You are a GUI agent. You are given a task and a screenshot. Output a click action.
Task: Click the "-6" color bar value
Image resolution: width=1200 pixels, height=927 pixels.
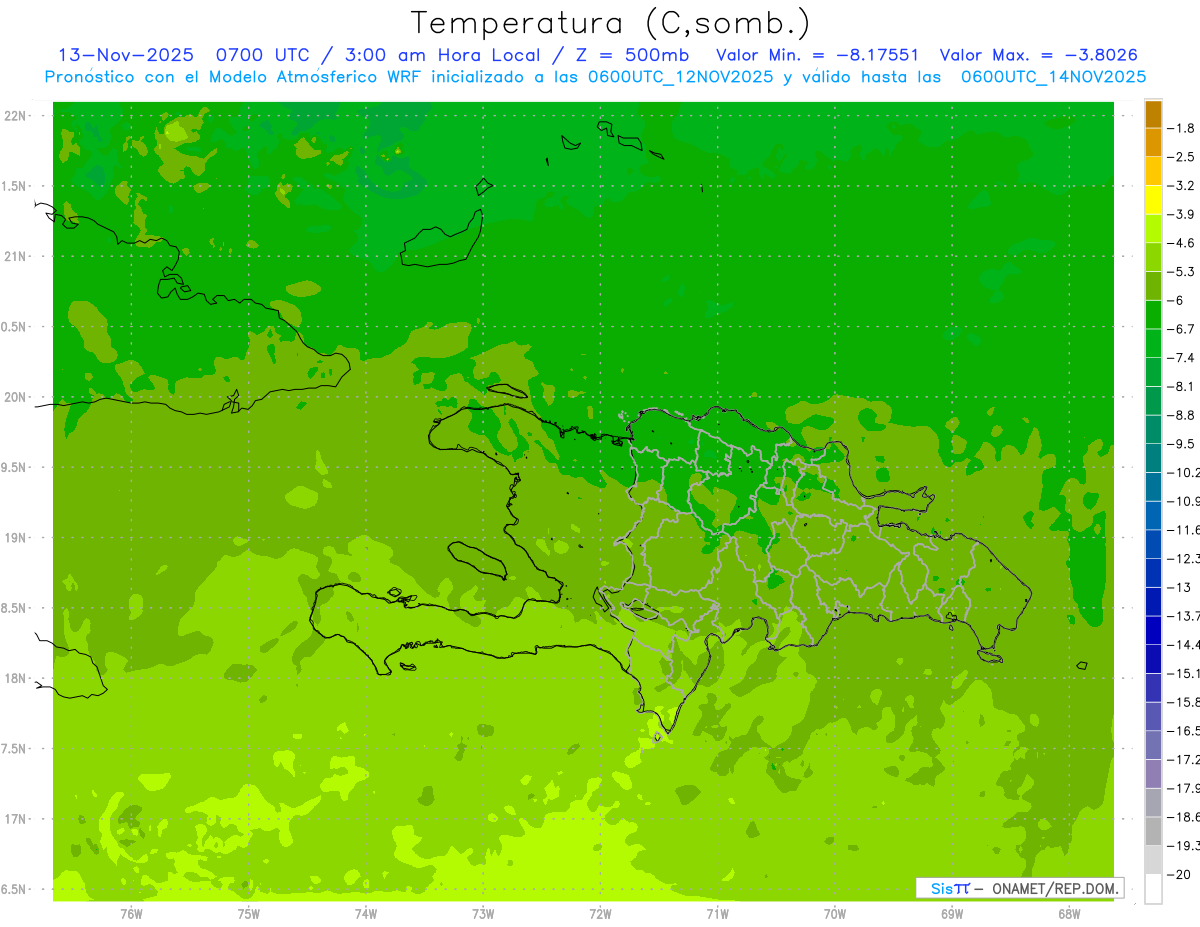pyautogui.click(x=1177, y=300)
